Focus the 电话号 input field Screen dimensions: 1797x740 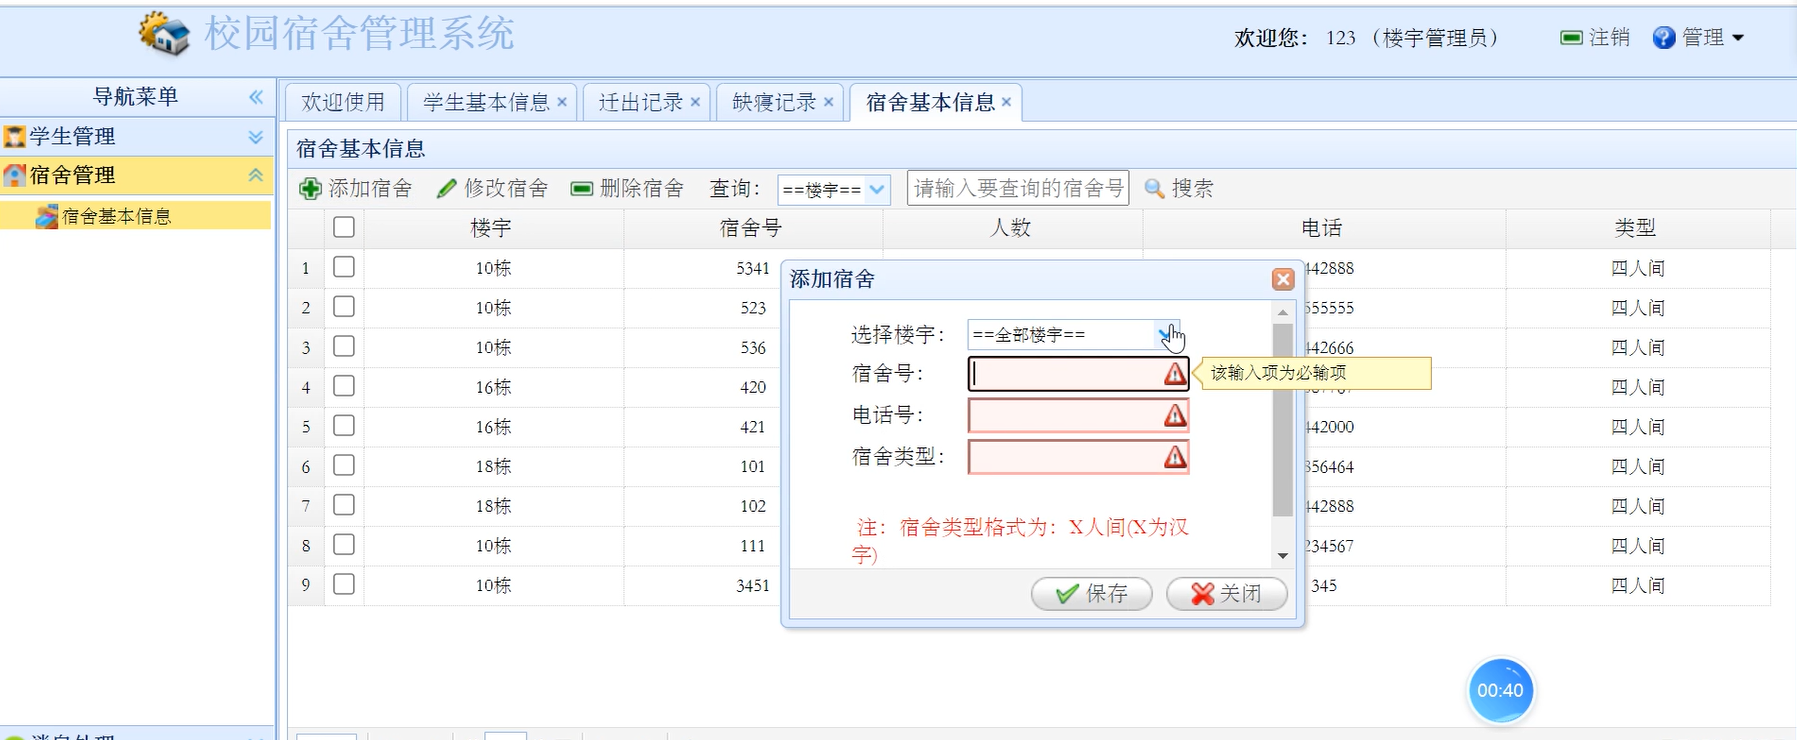pos(1078,415)
